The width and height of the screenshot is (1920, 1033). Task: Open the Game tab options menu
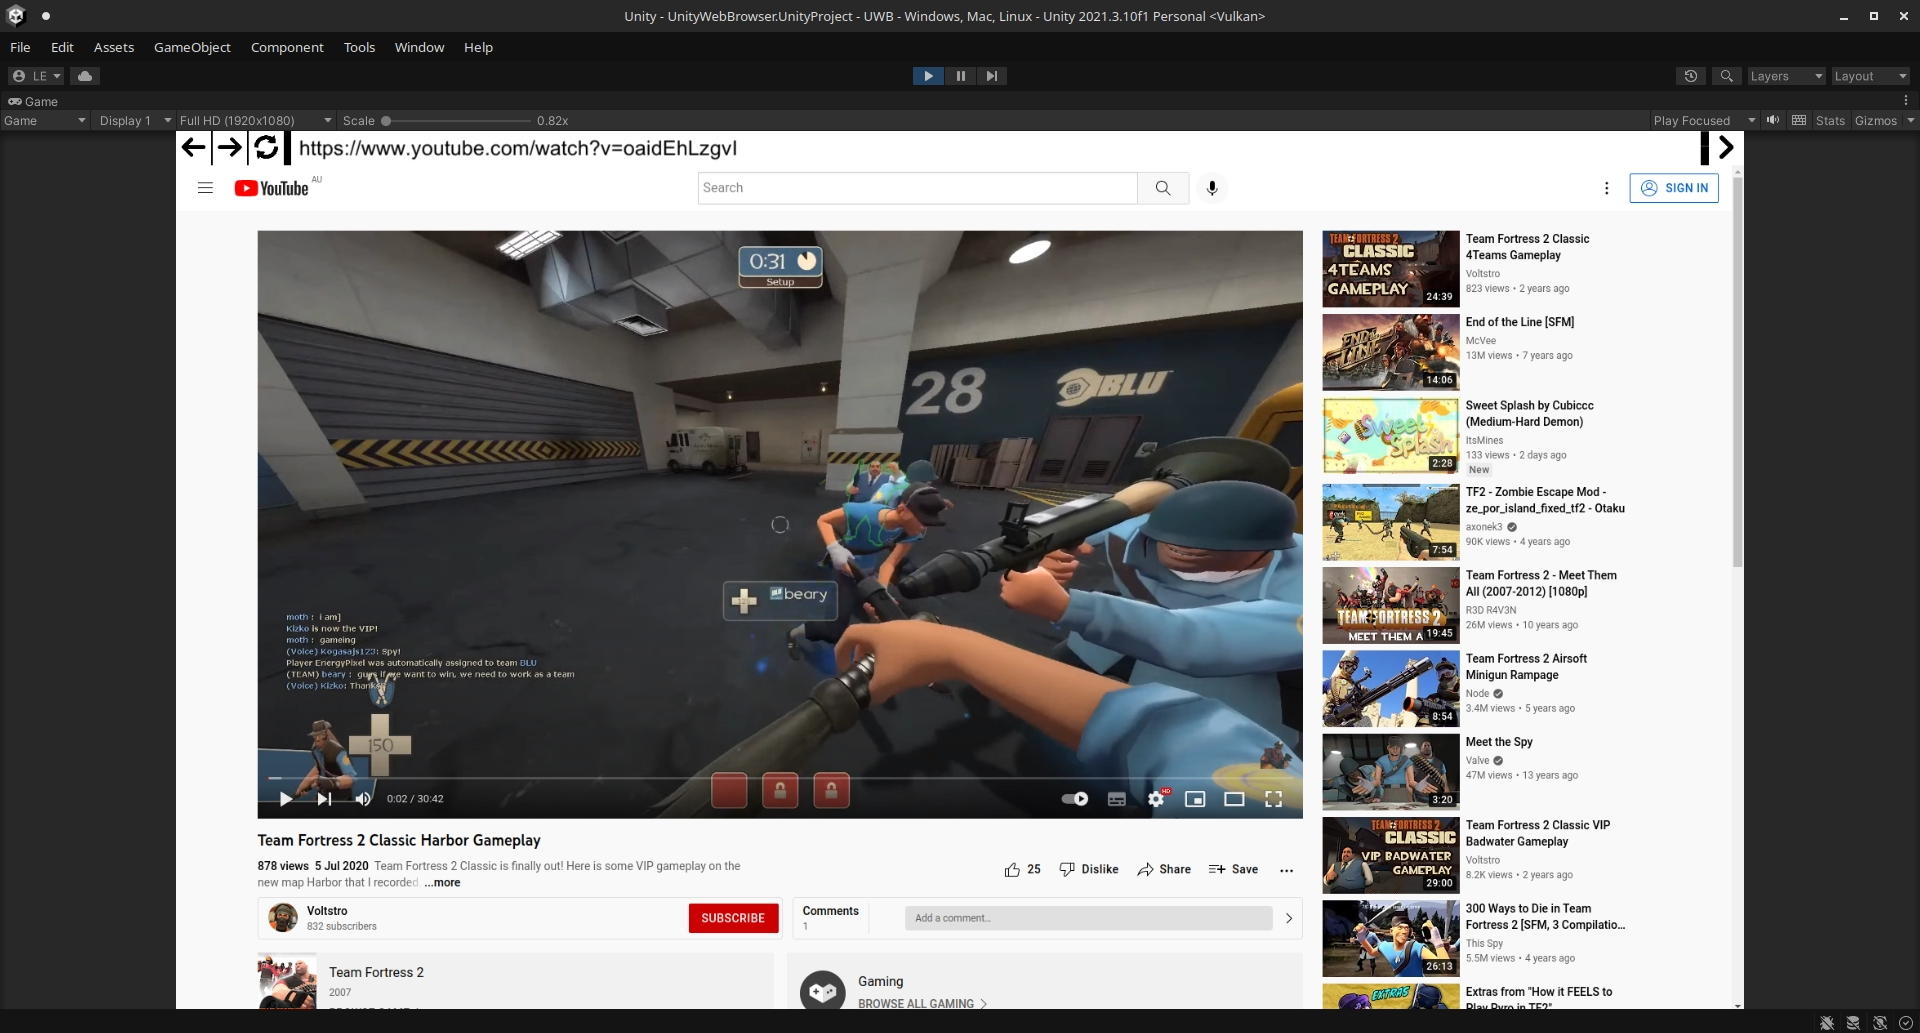point(1906,100)
